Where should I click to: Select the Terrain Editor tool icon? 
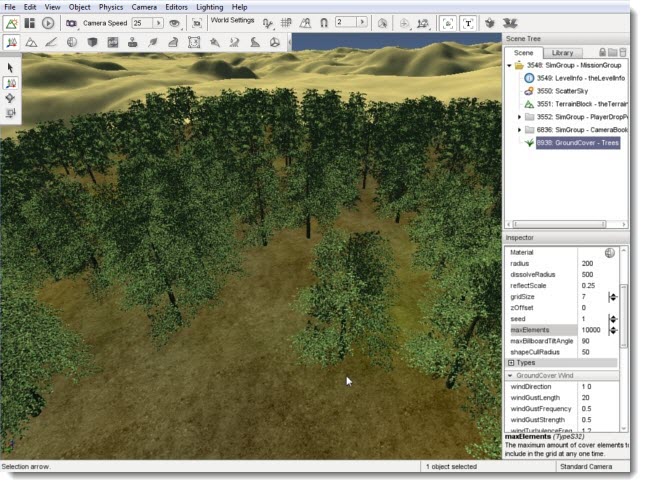point(31,42)
